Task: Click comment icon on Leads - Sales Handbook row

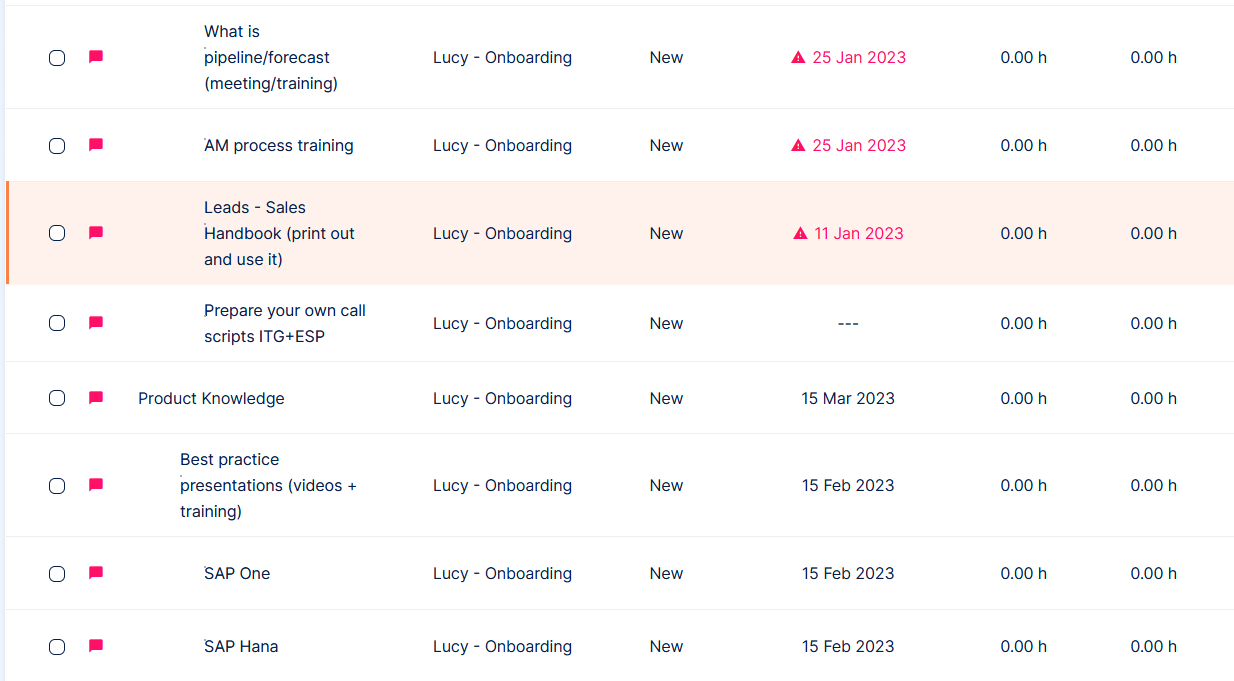Action: [96, 233]
